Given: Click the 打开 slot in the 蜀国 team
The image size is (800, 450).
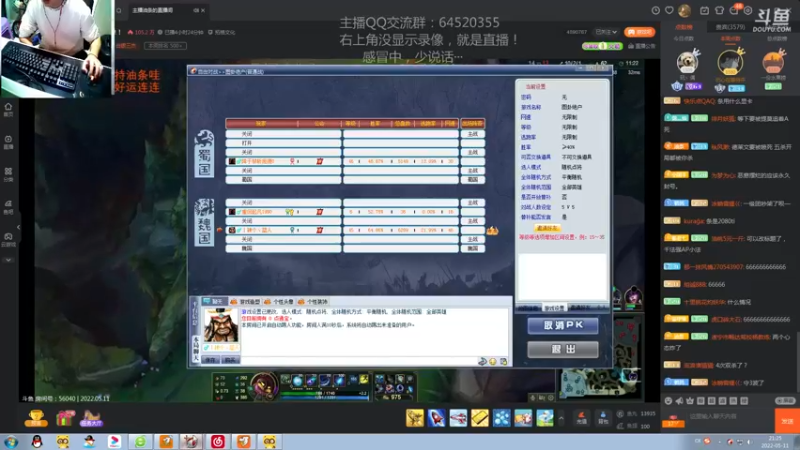Looking at the screenshot, I should (284, 143).
